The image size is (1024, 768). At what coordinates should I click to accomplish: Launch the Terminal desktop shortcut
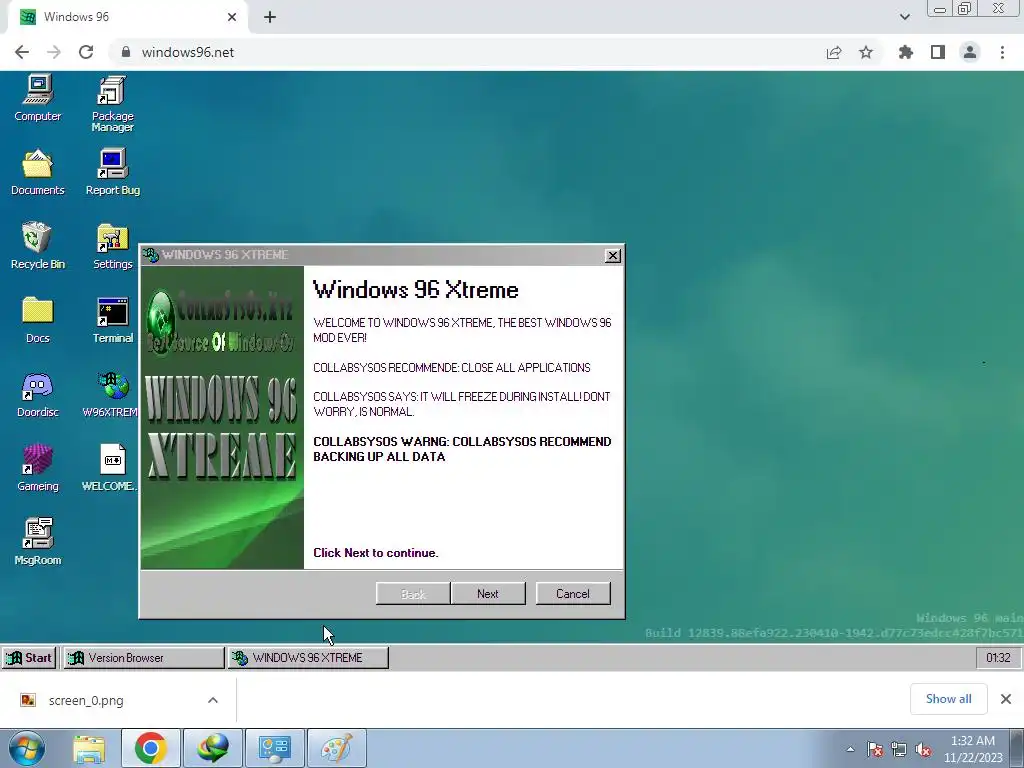(112, 320)
